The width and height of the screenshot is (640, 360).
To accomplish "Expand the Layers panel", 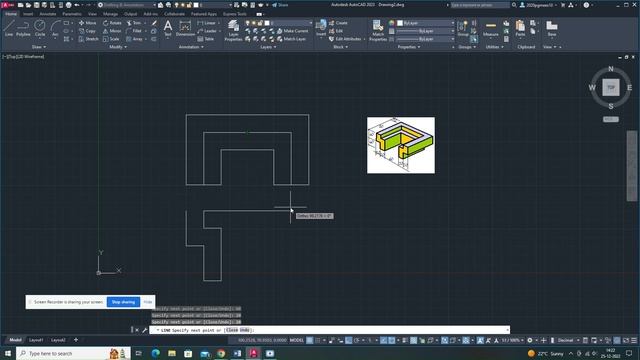I will (268, 47).
